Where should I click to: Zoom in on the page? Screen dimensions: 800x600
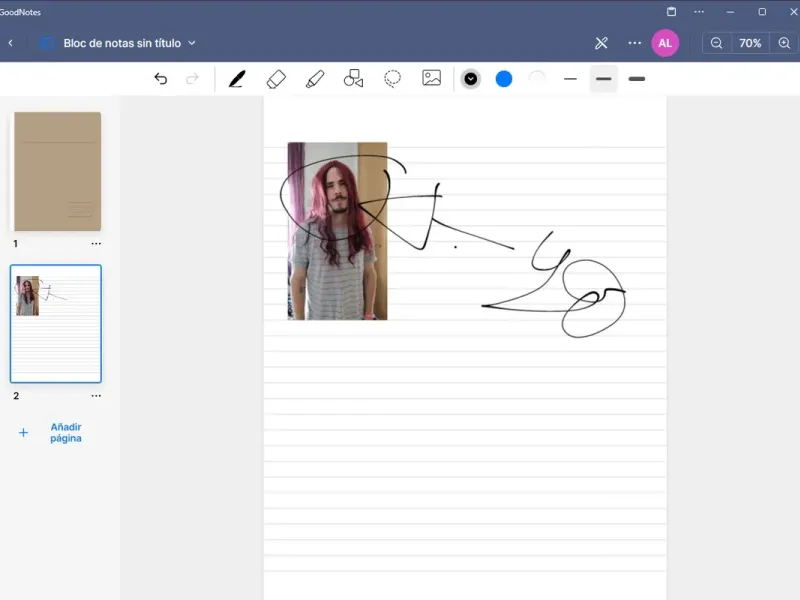(784, 43)
